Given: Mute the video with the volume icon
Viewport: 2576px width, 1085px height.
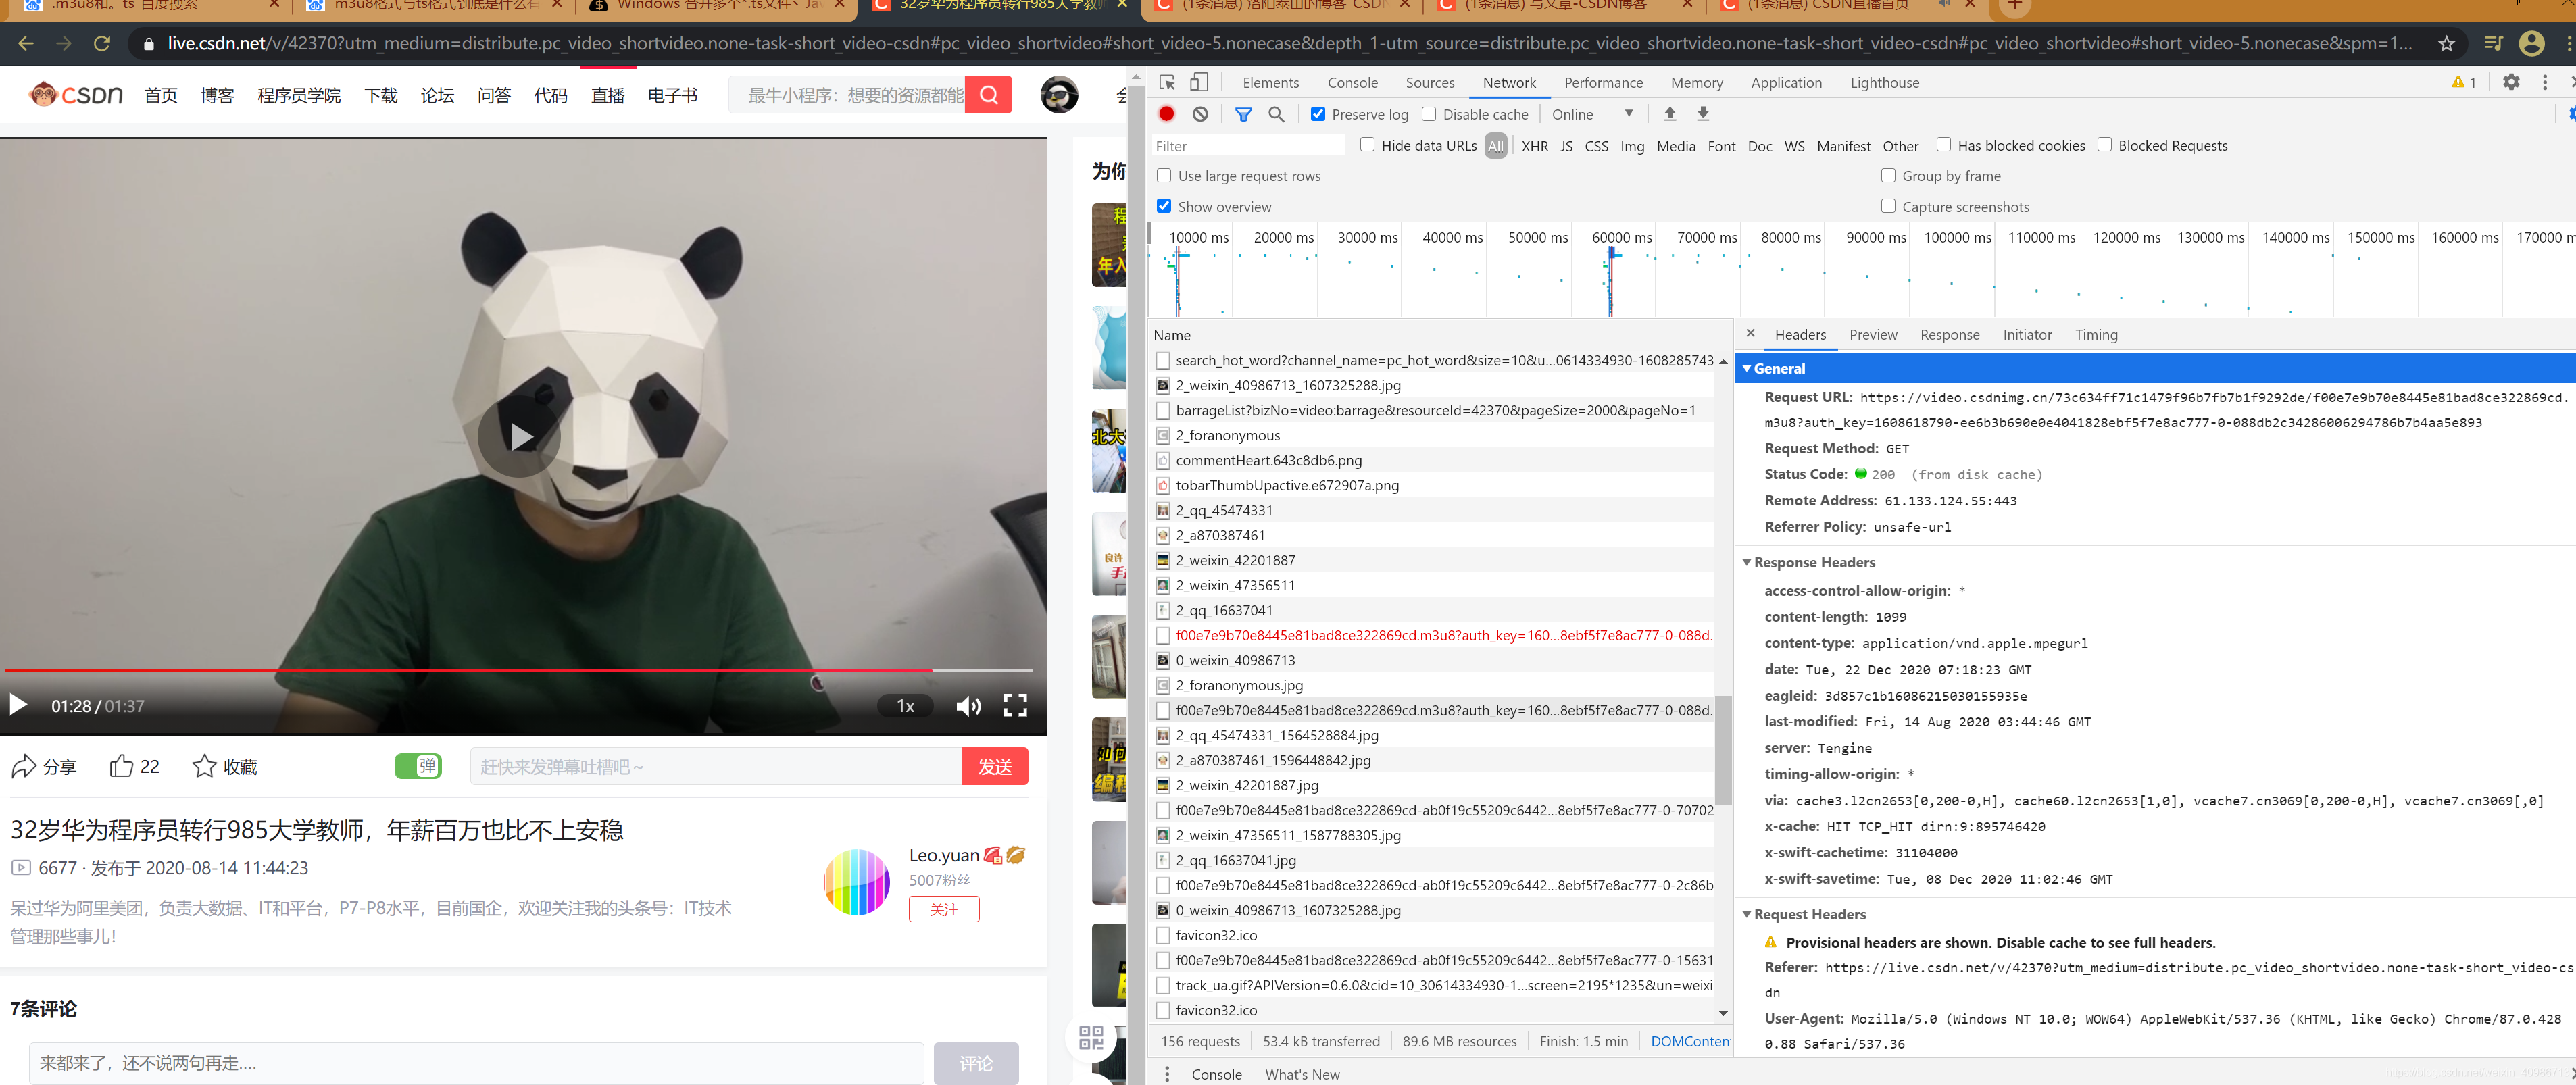Looking at the screenshot, I should tap(967, 706).
